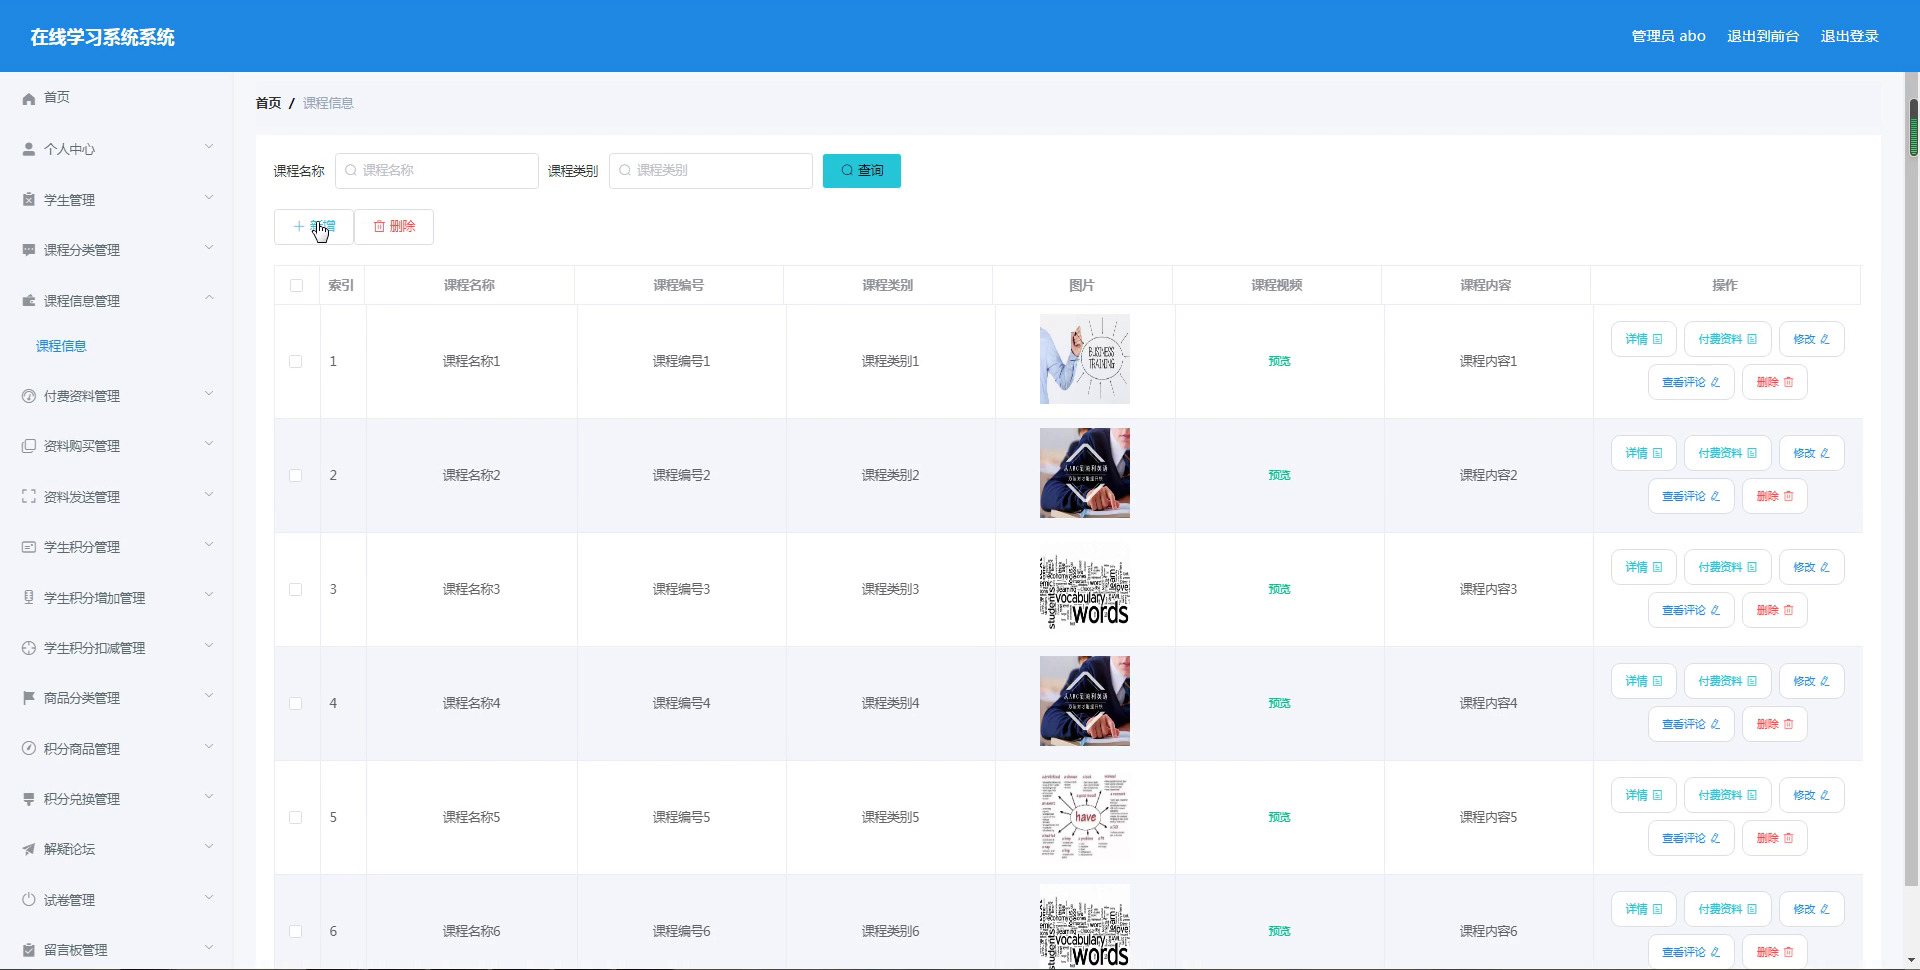Open the 首页 sidebar menu item
1920x970 pixels.
click(116, 98)
